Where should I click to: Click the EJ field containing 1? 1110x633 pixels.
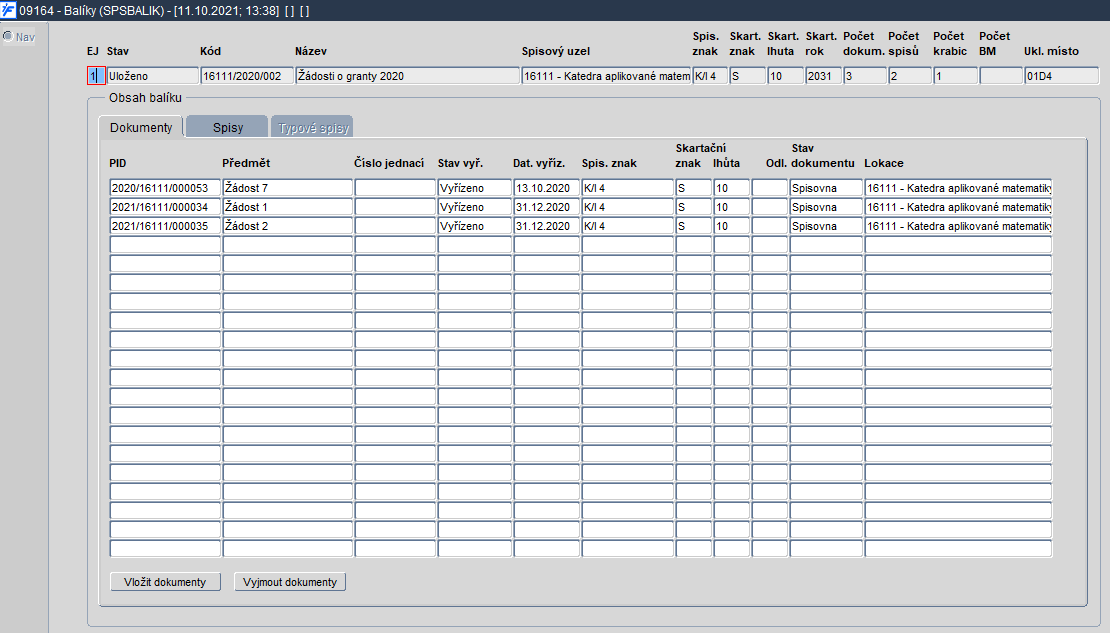[x=96, y=76]
